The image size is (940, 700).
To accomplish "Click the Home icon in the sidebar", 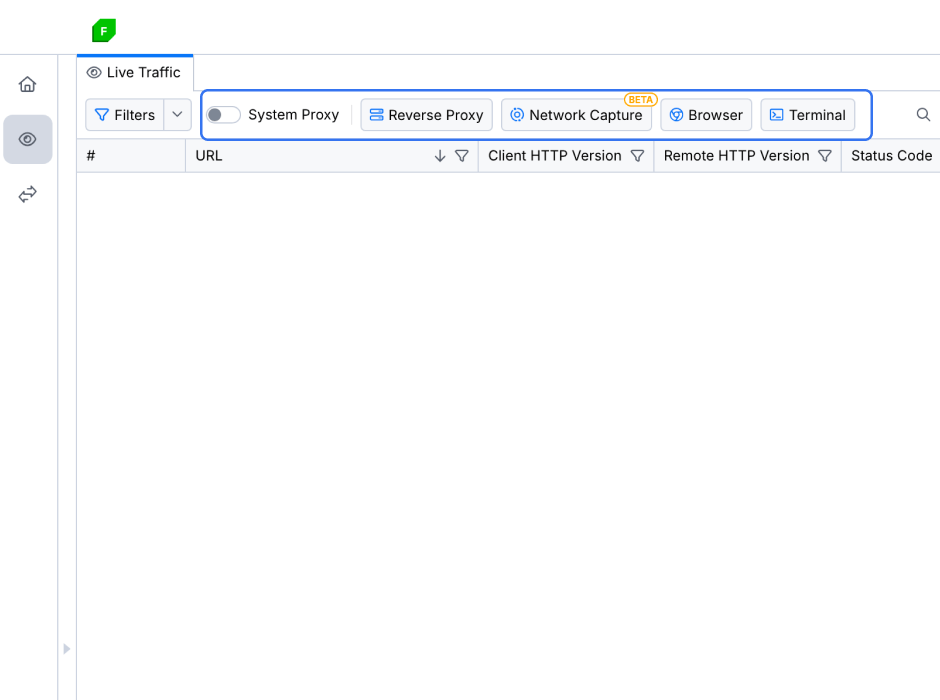I will pos(27,84).
